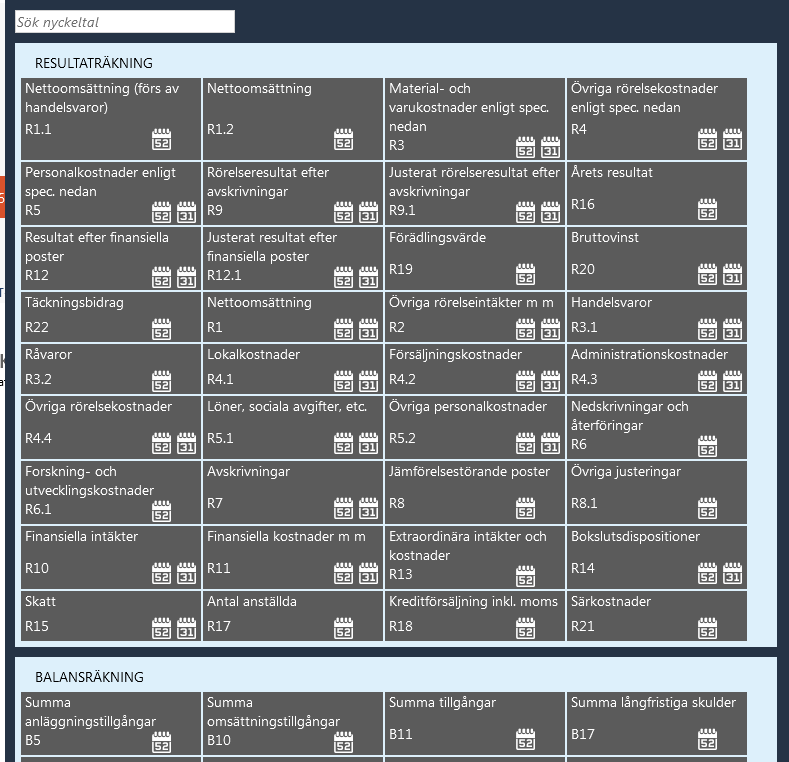This screenshot has width=789, height=762.
Task: Click the 52-week icon on R13
Action: tap(525, 576)
